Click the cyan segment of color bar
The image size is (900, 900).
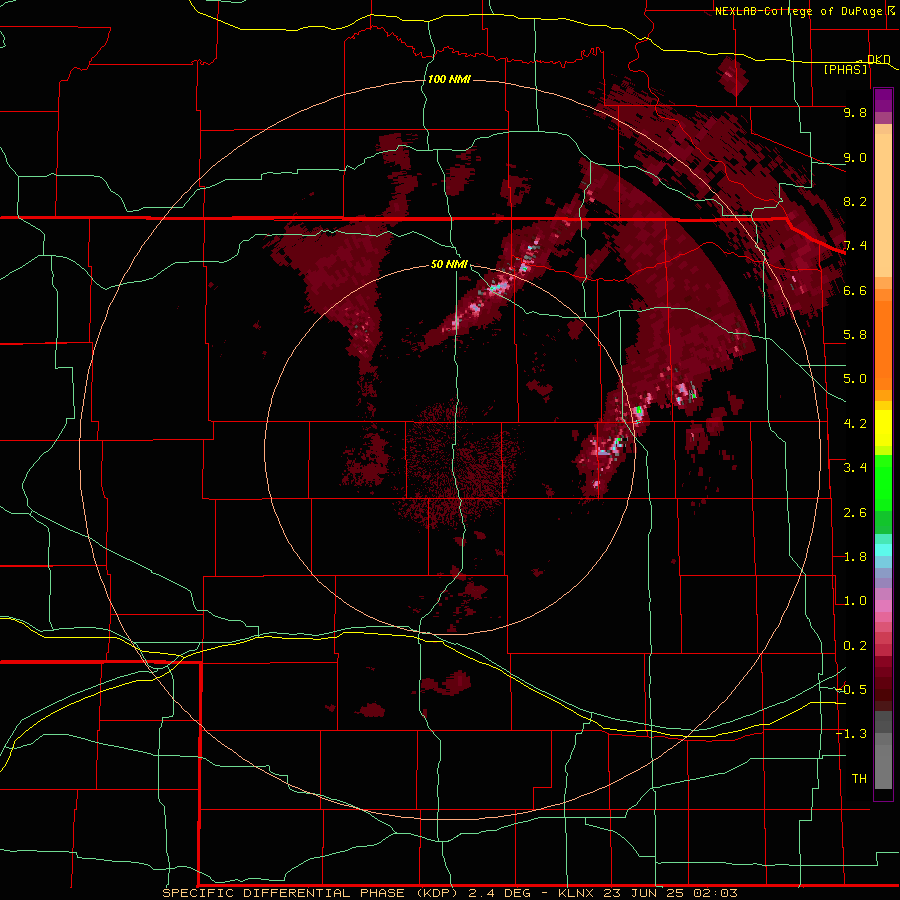point(883,550)
